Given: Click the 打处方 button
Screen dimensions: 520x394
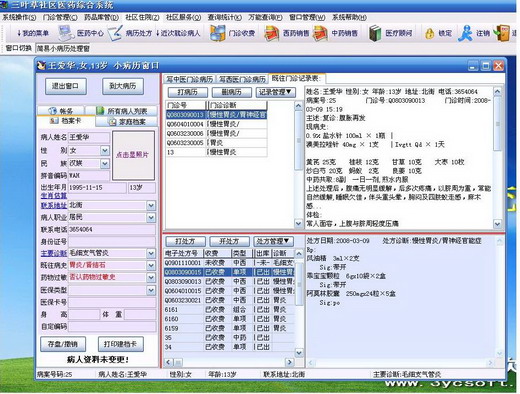Looking at the screenshot, I should tap(185, 241).
